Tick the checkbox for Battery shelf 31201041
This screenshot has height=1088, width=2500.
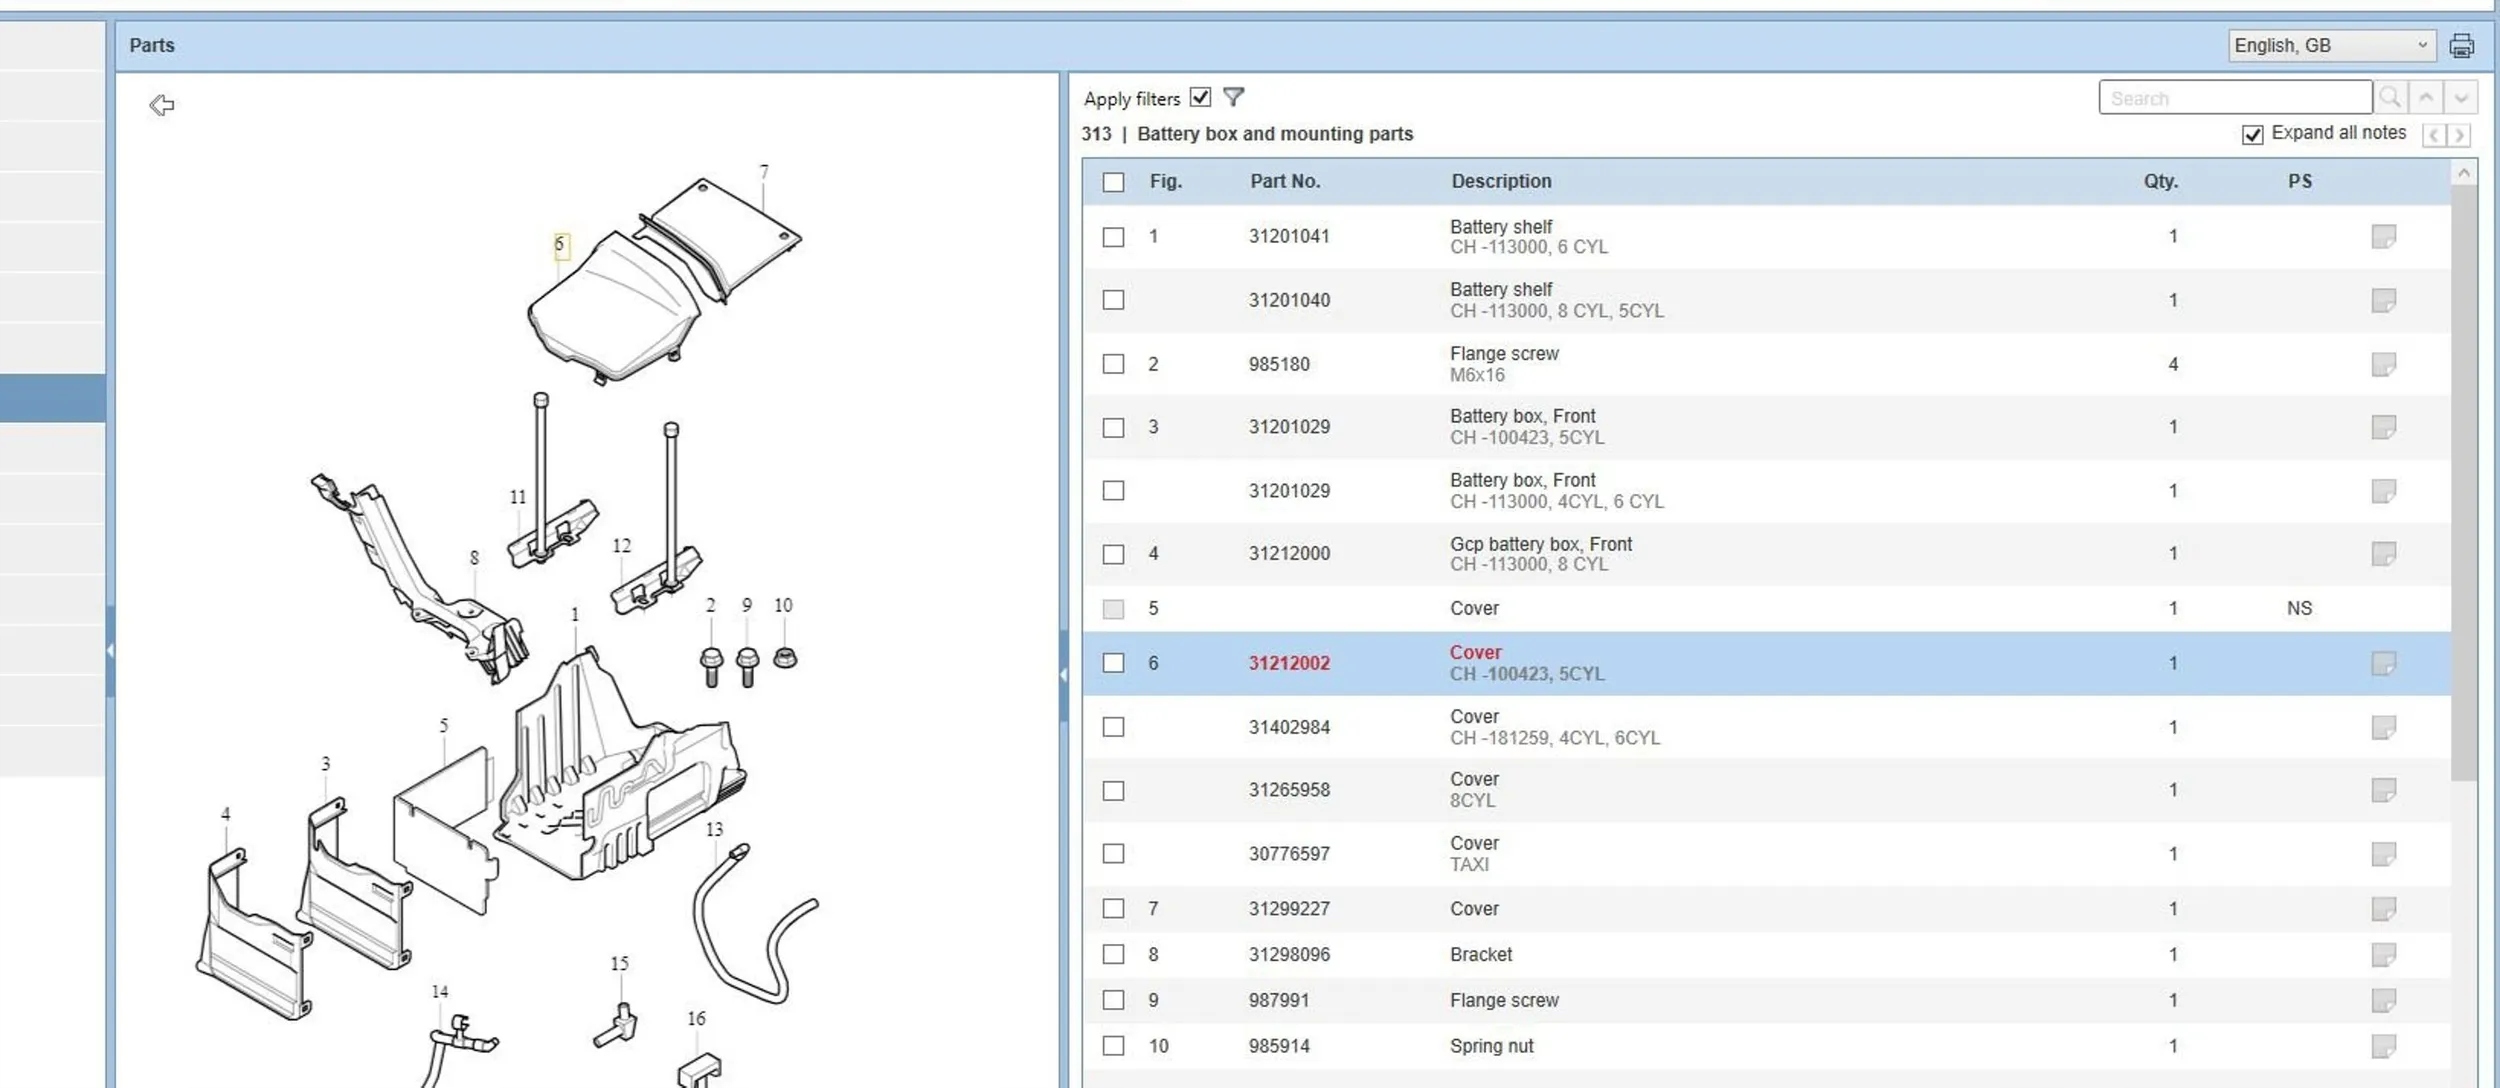pos(1113,237)
